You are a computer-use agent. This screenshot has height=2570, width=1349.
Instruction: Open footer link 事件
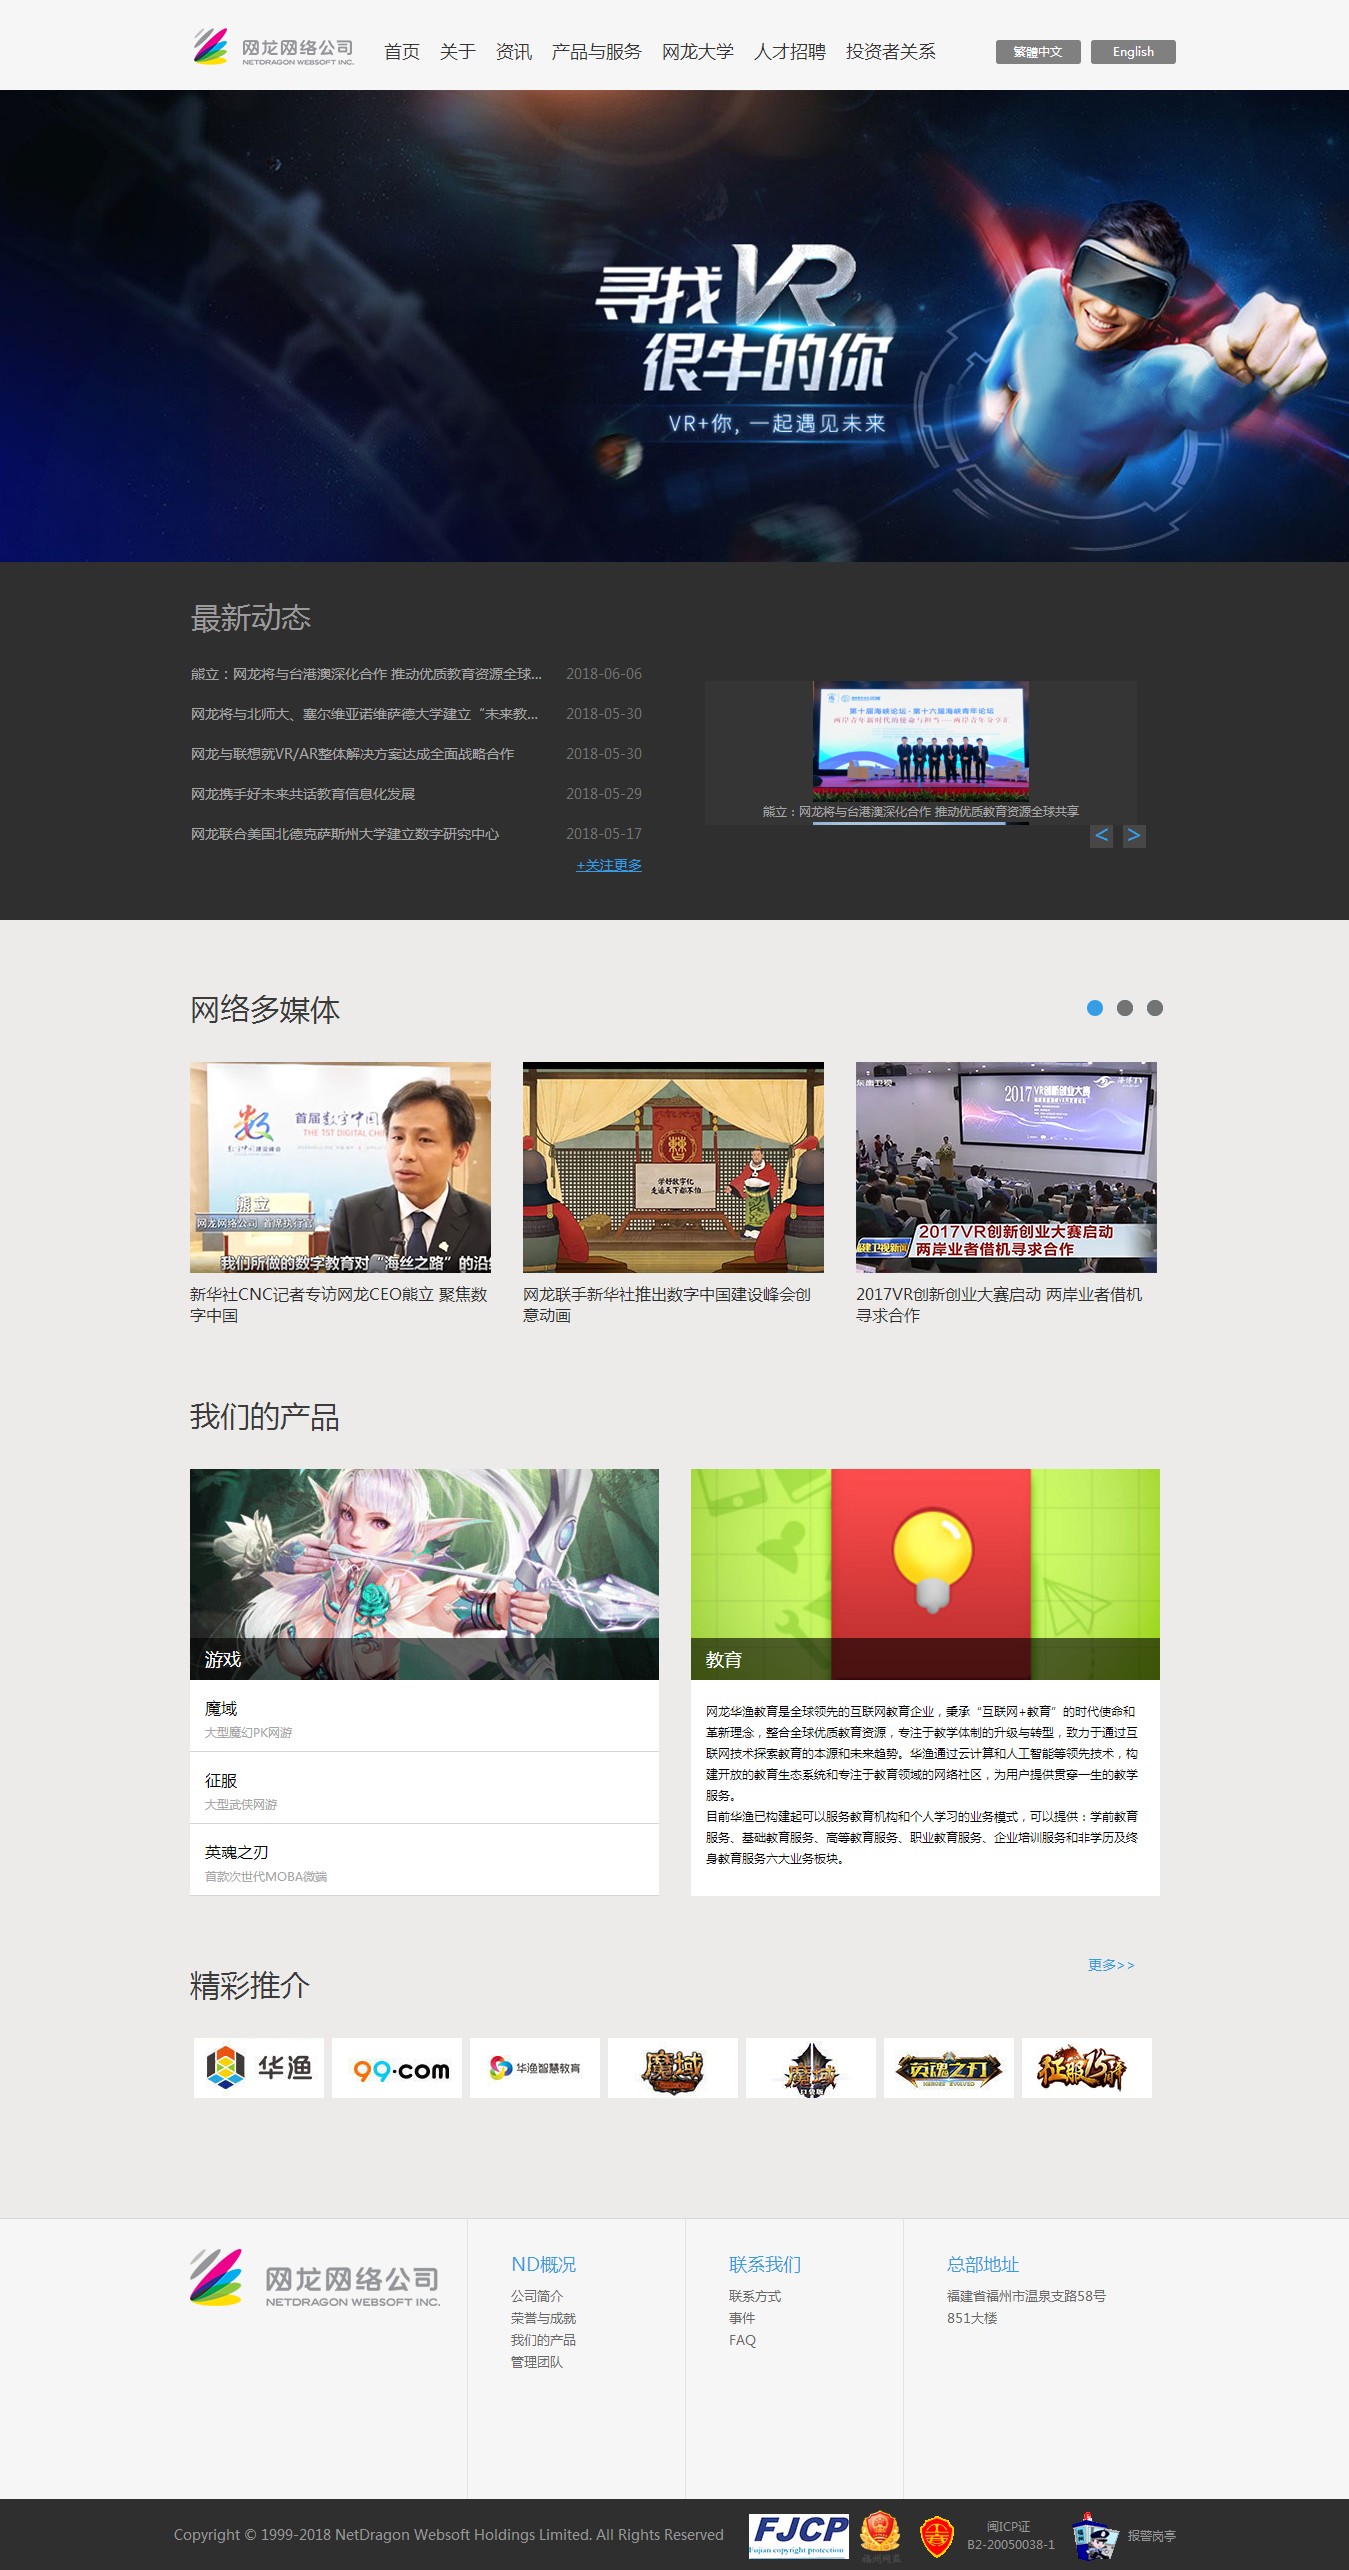point(742,2318)
